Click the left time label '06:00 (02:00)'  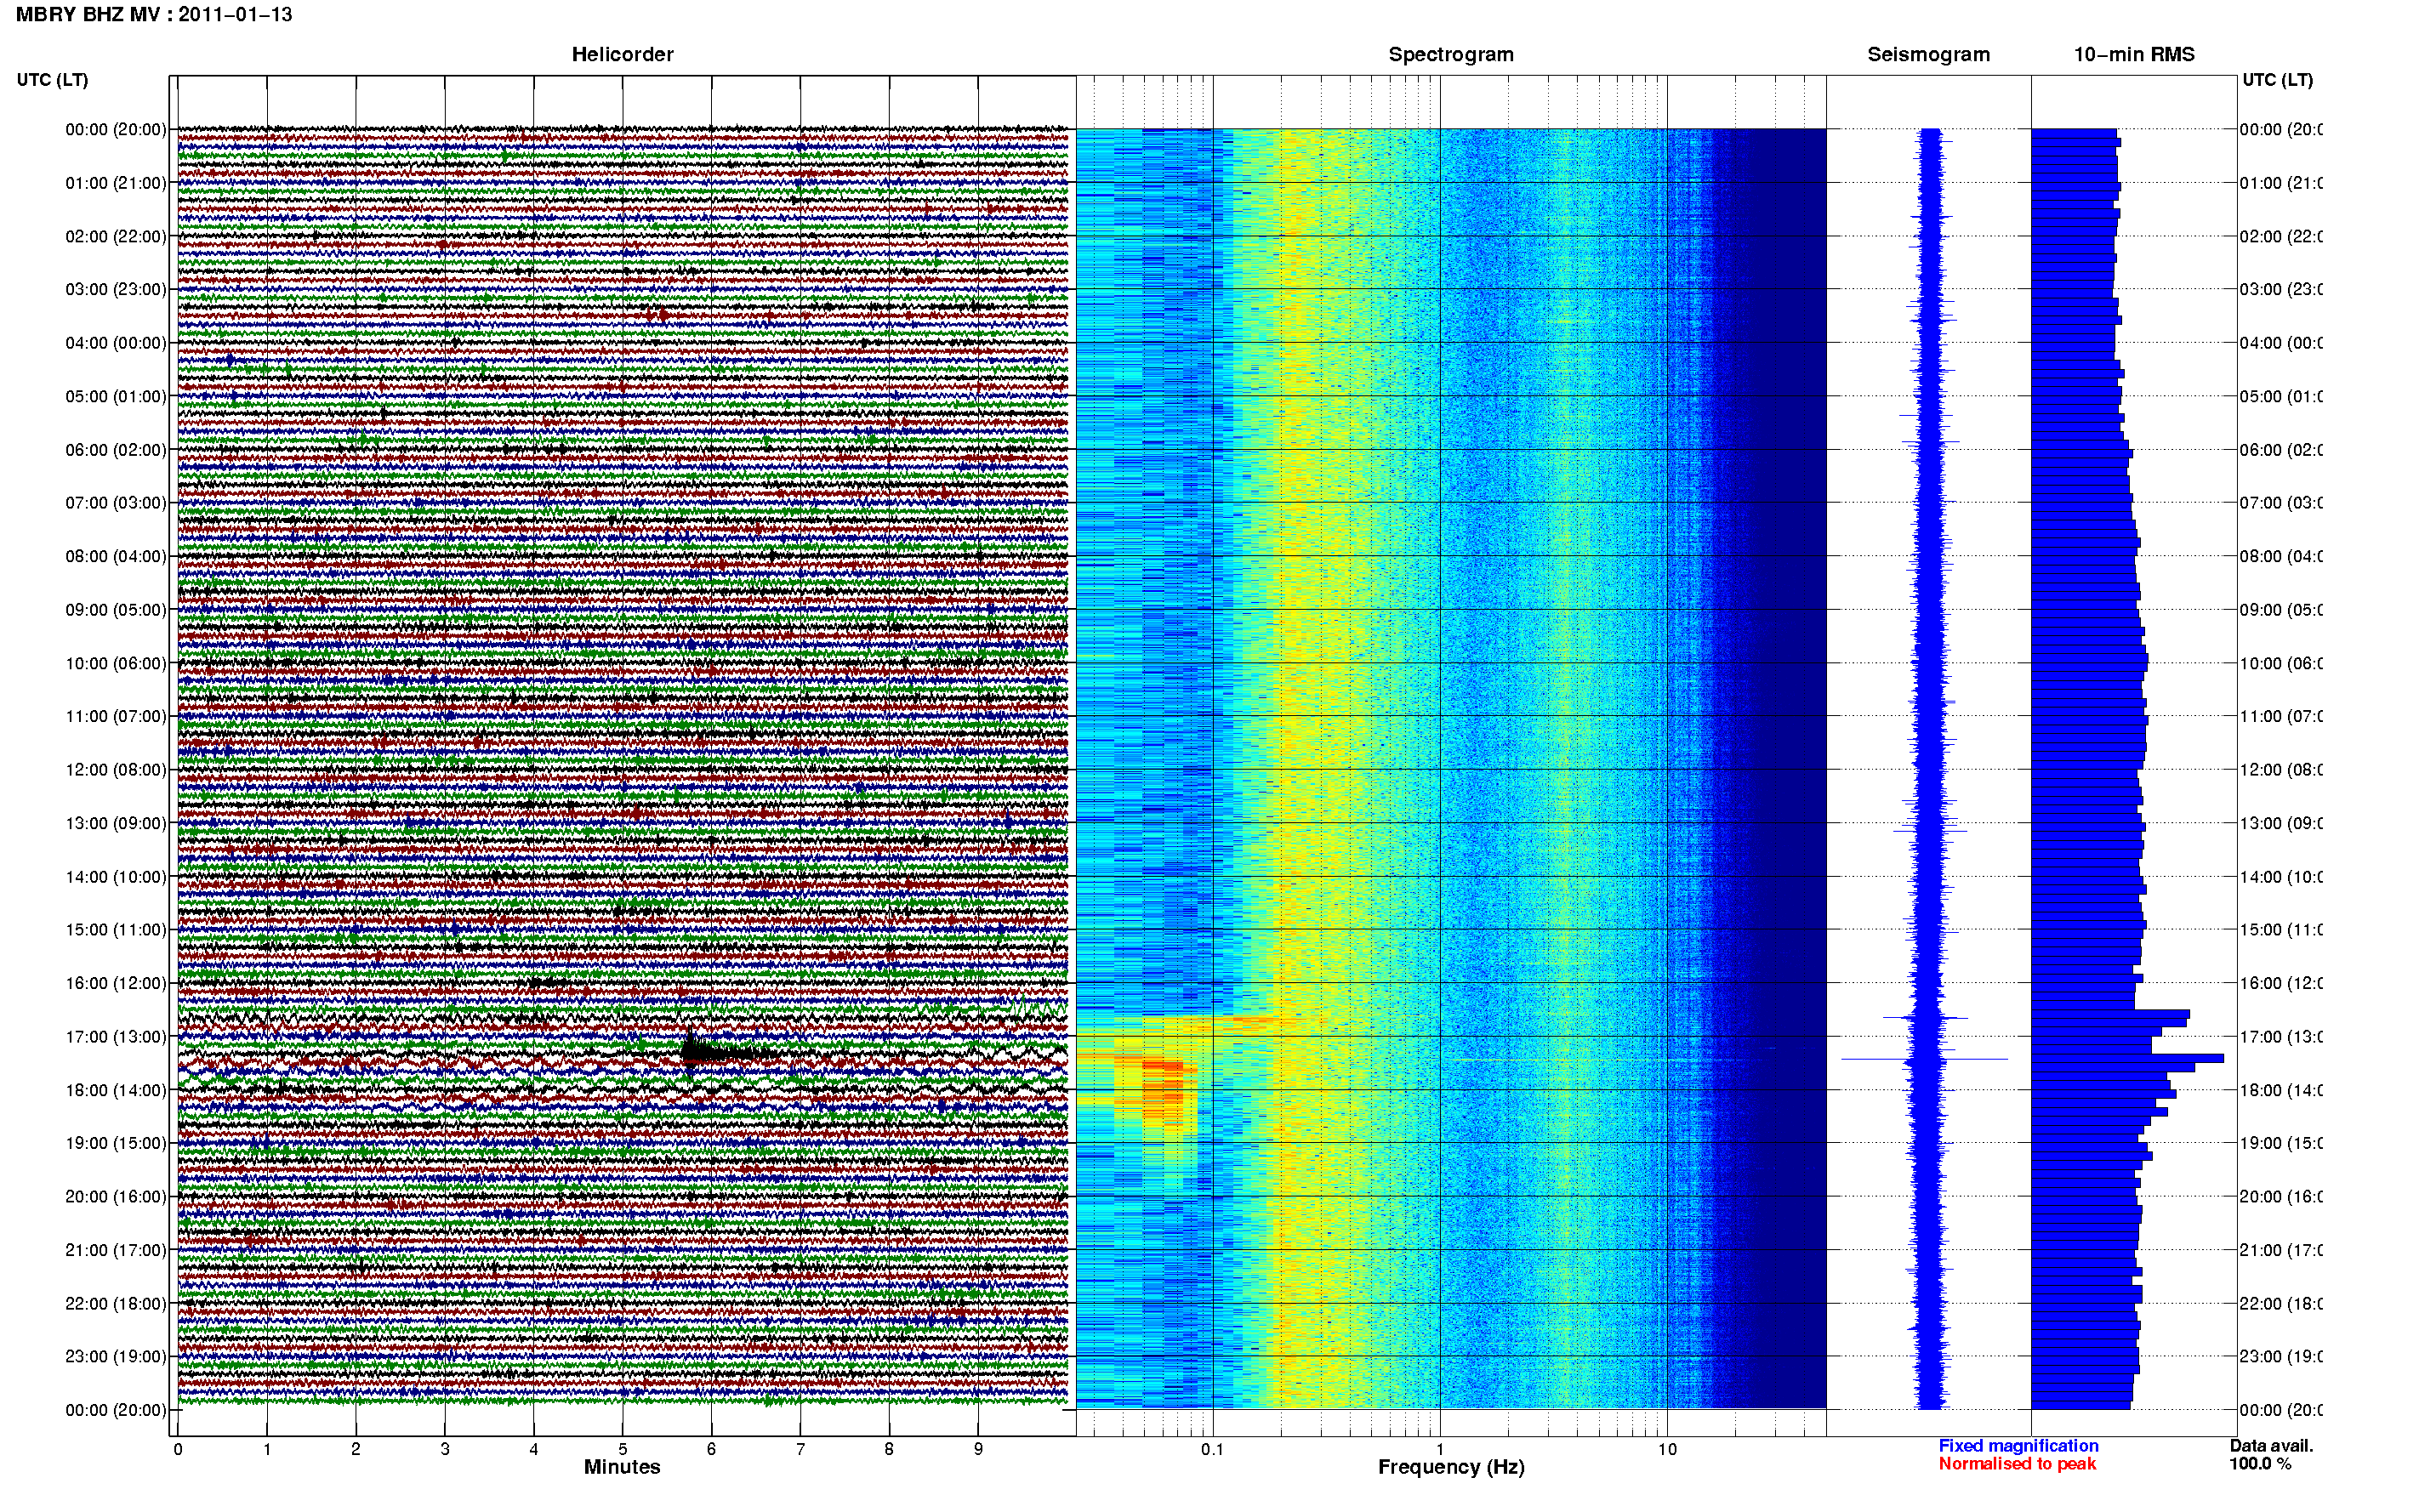point(116,450)
